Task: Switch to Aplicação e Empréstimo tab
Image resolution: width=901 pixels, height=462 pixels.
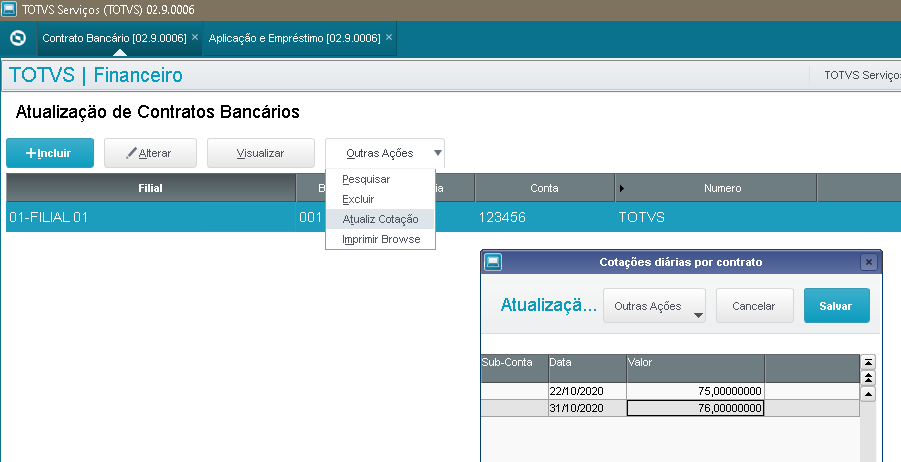Action: [294, 37]
